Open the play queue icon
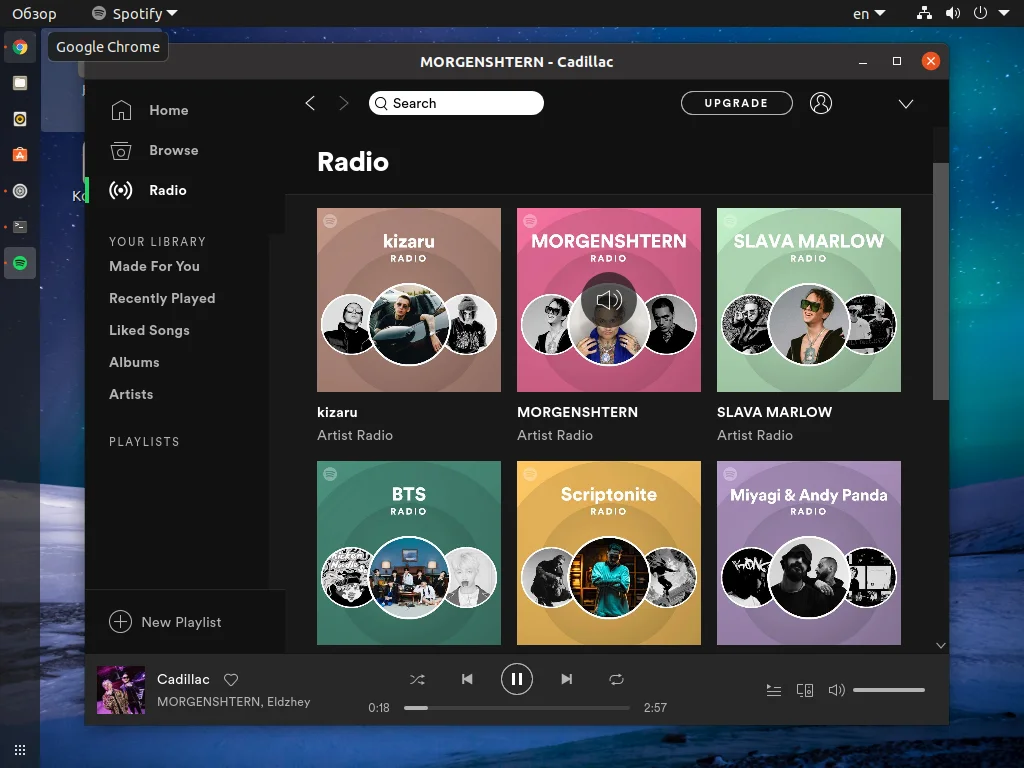 coord(773,690)
